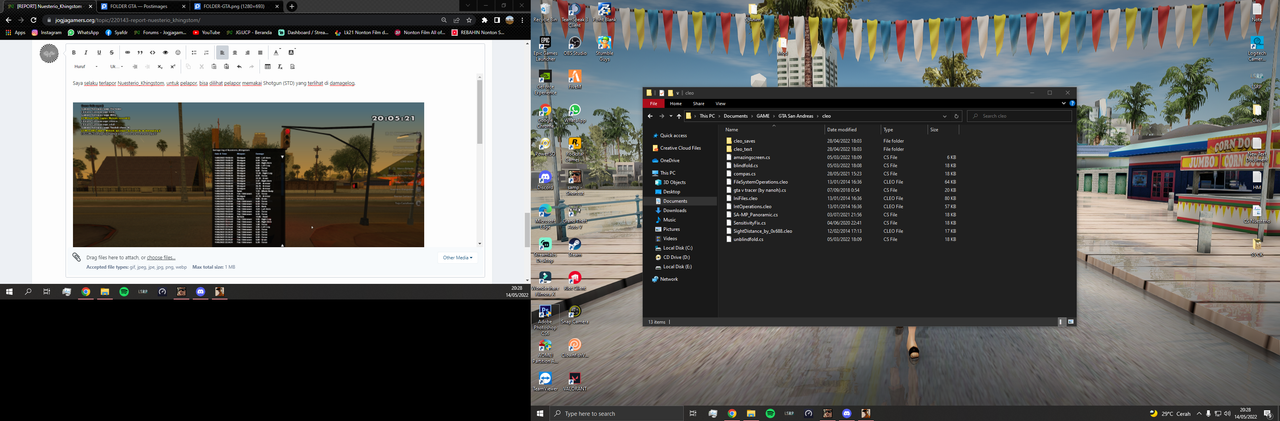Toggle bold formatting in forum editor
The height and width of the screenshot is (421, 1280).
74,53
